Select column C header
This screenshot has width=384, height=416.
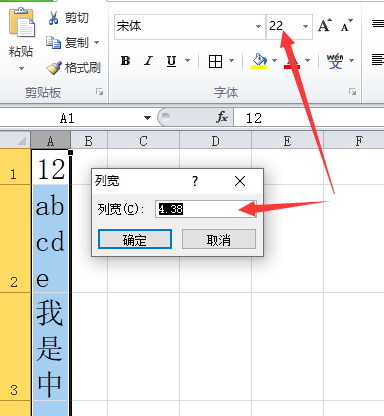point(143,140)
